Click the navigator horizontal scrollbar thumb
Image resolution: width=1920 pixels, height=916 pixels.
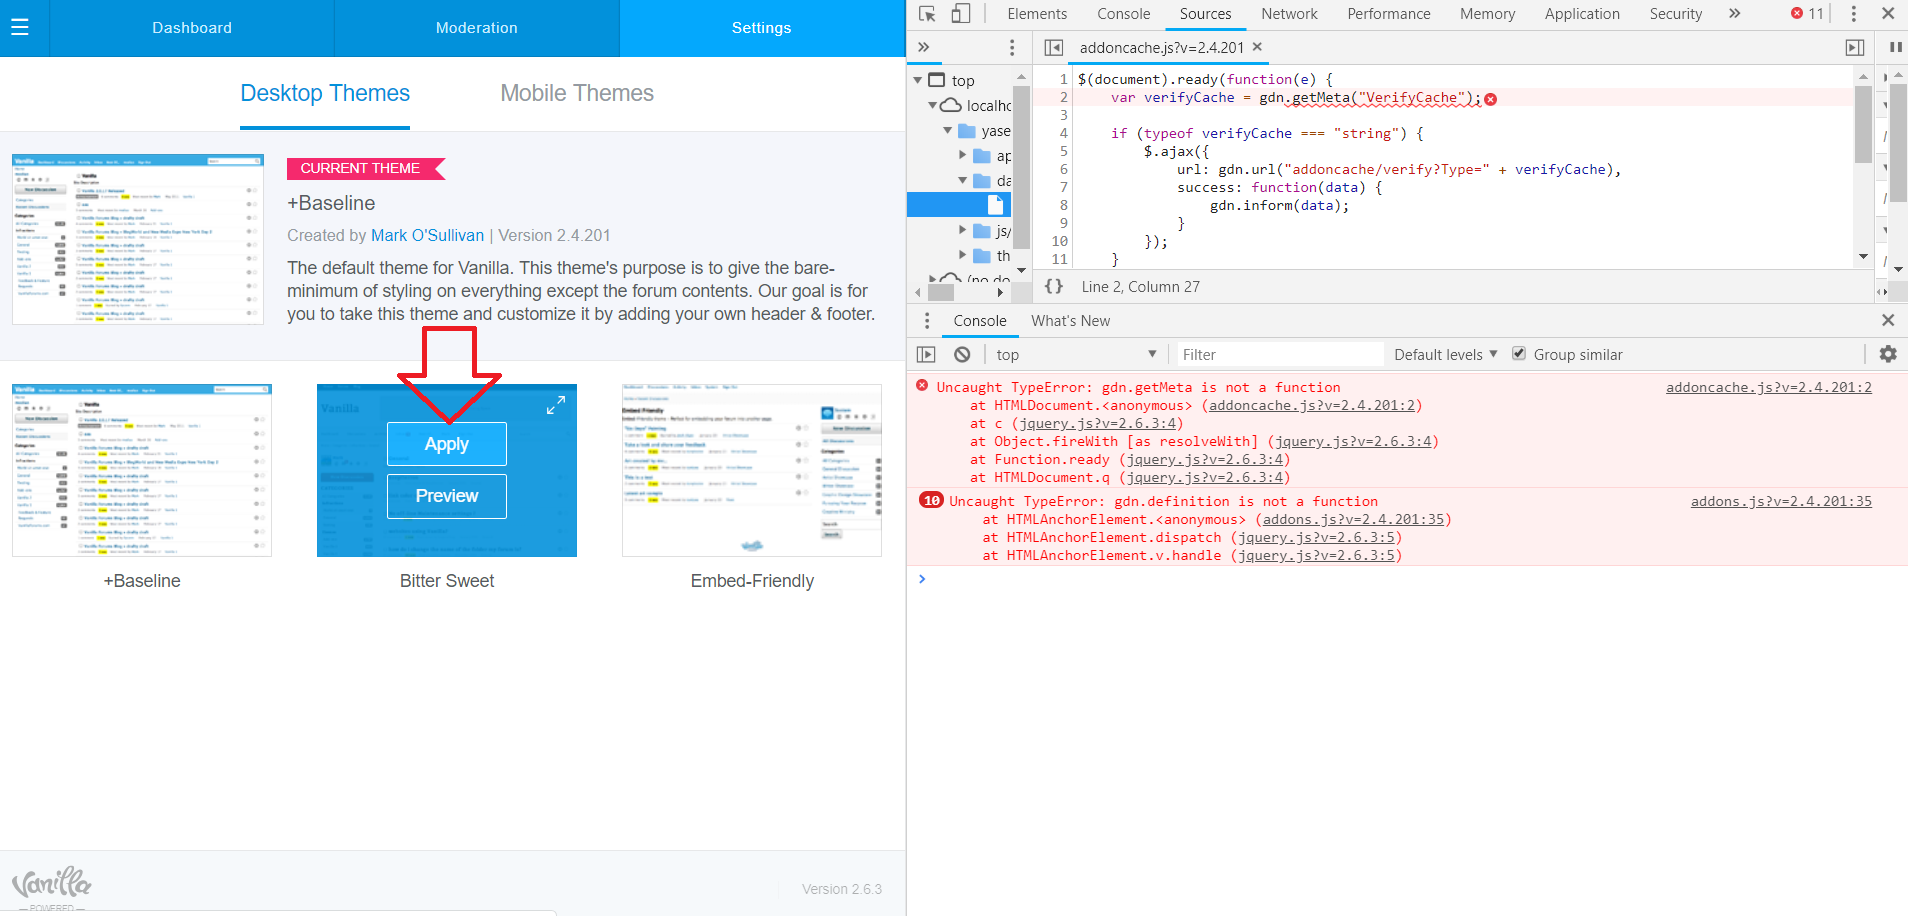tap(941, 293)
